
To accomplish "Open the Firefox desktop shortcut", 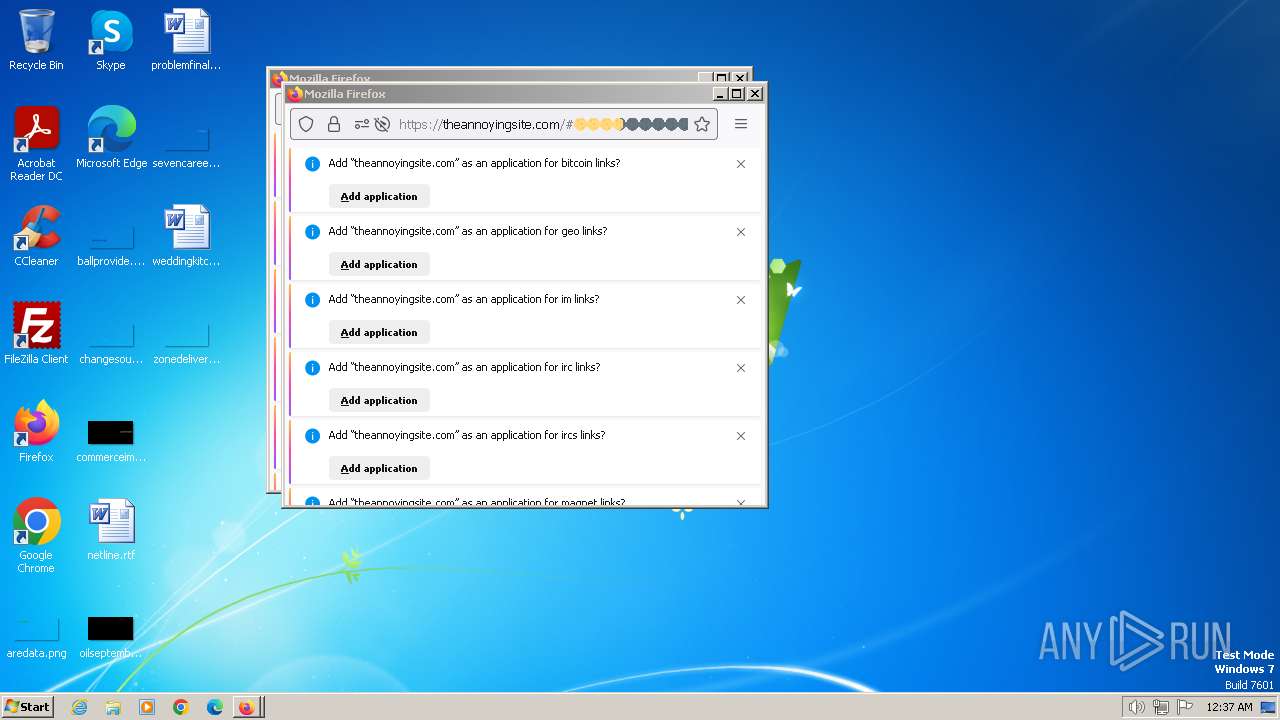I will (36, 432).
